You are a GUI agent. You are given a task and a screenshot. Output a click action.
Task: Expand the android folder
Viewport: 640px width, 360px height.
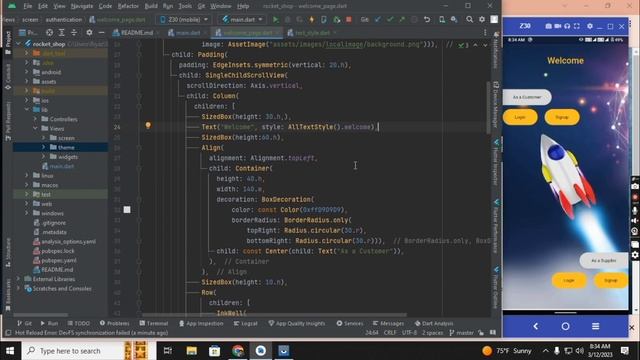(27, 72)
